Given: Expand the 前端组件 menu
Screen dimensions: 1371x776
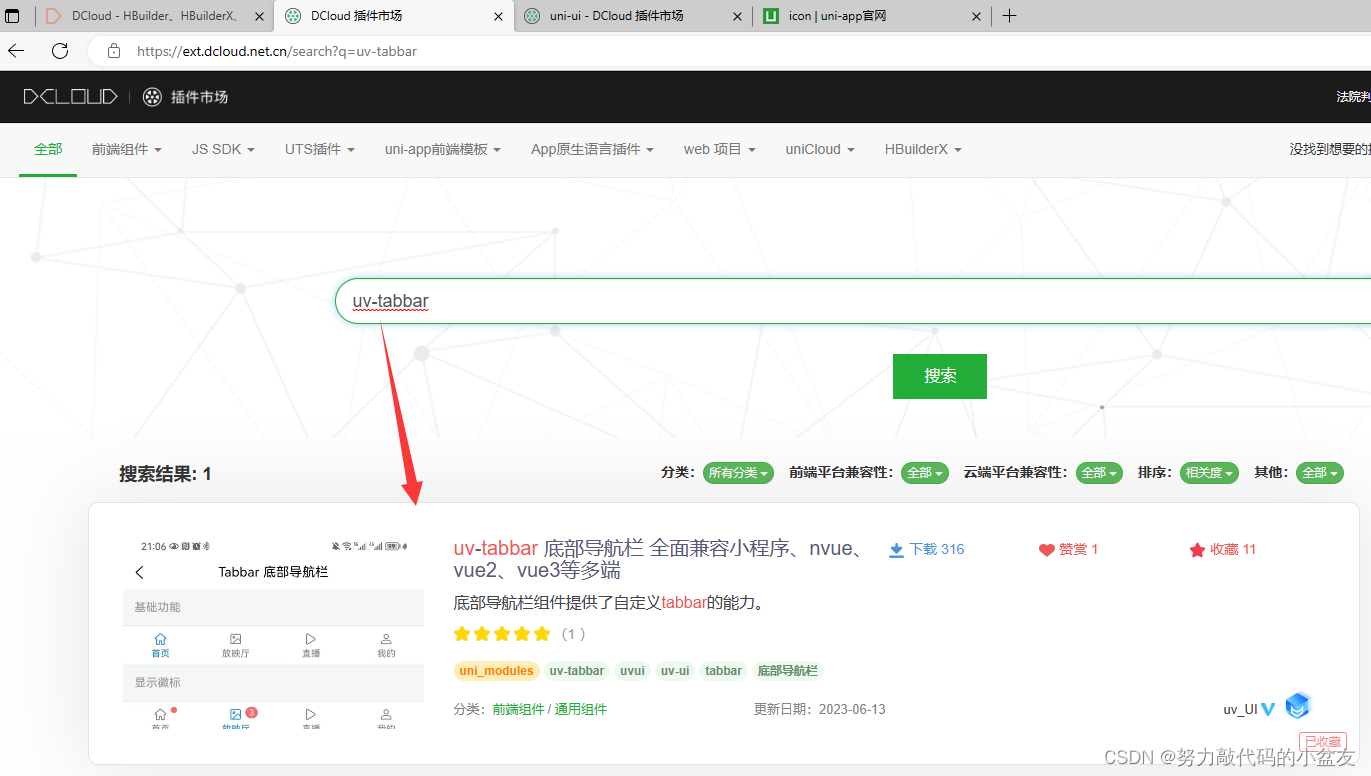Looking at the screenshot, I should [127, 149].
